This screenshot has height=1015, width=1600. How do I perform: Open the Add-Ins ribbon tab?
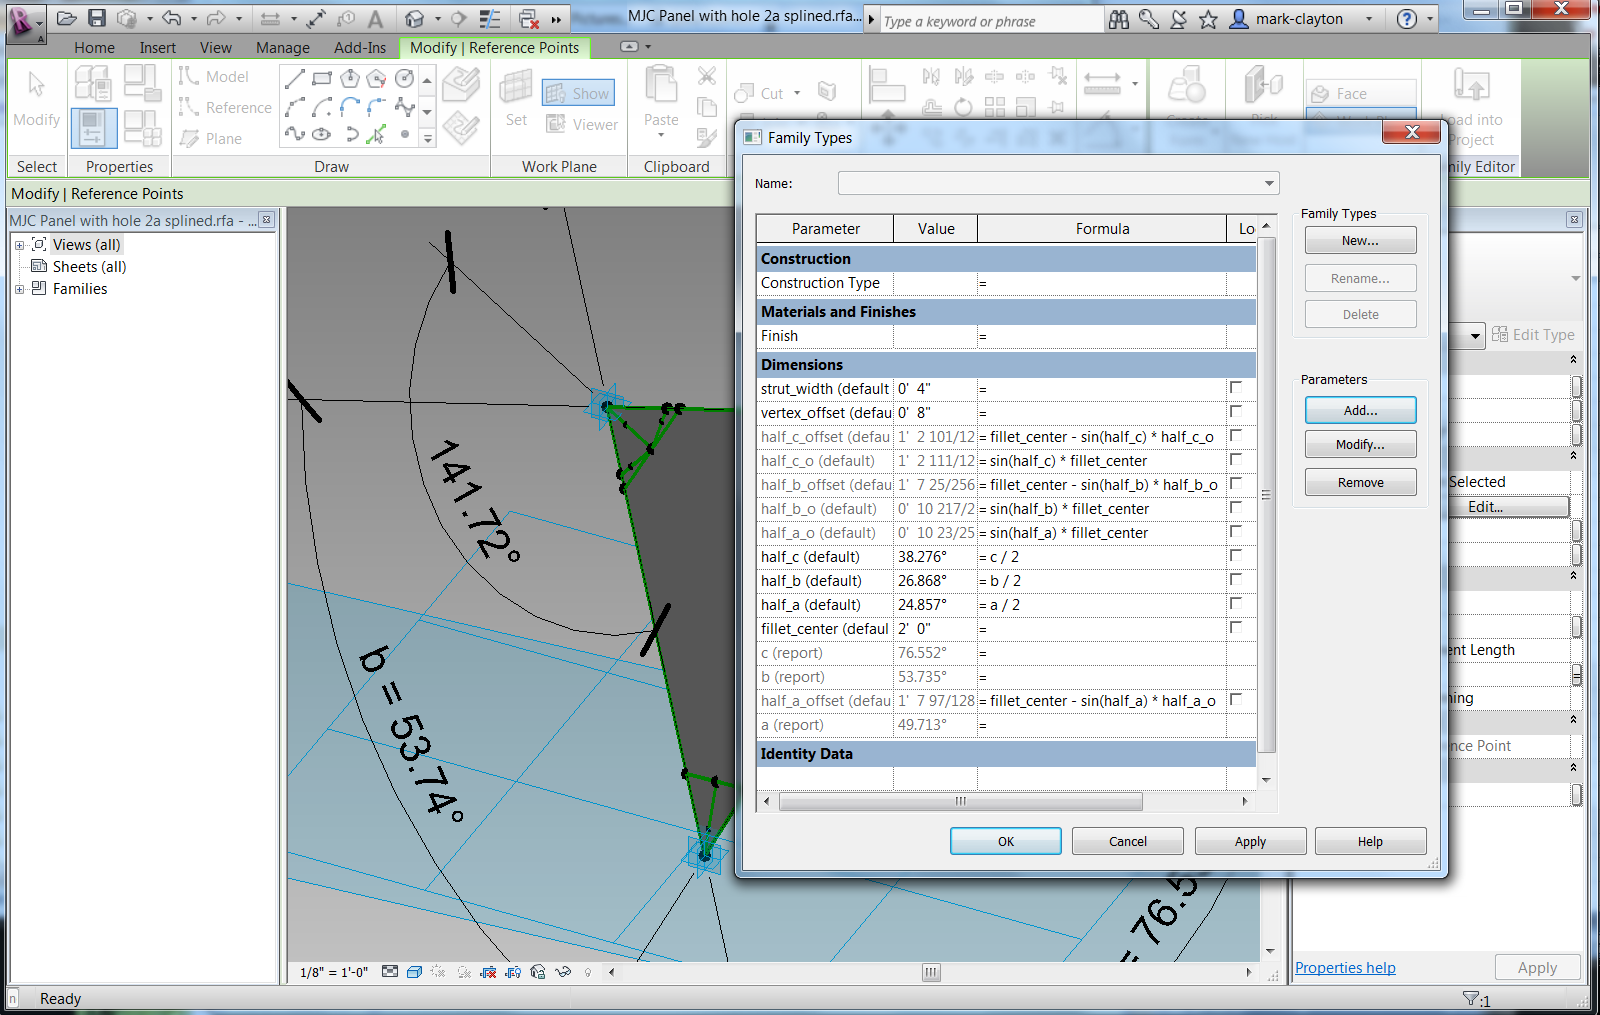click(360, 48)
